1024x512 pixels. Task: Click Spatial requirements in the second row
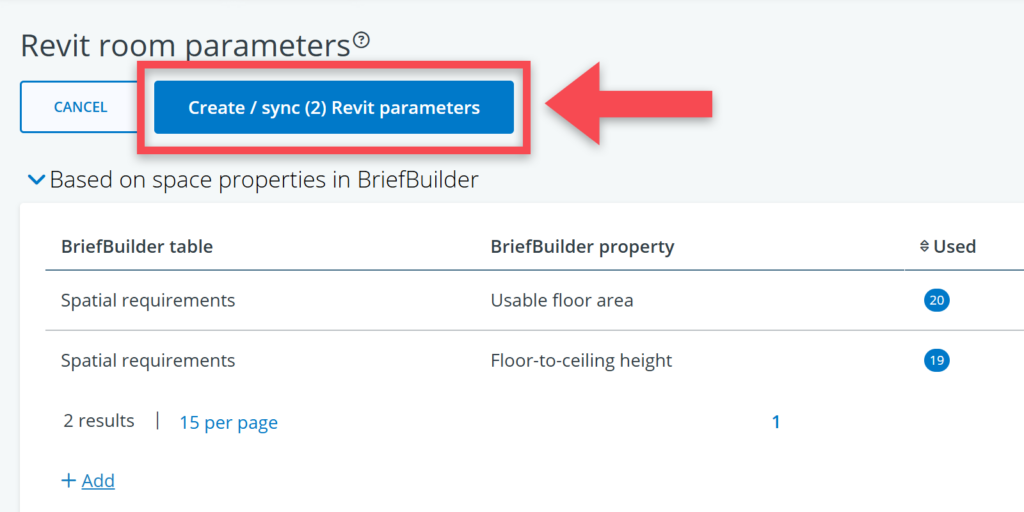[148, 360]
